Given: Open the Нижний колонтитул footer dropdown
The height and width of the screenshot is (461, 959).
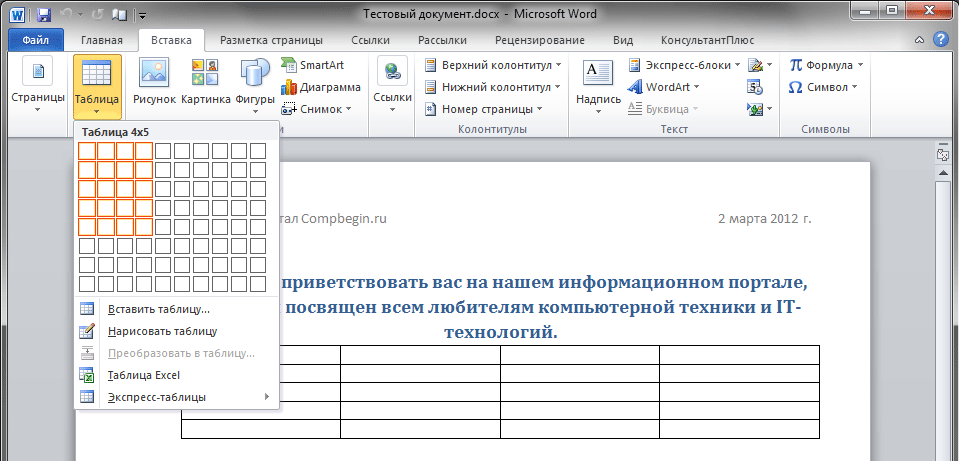Looking at the screenshot, I should [493, 87].
